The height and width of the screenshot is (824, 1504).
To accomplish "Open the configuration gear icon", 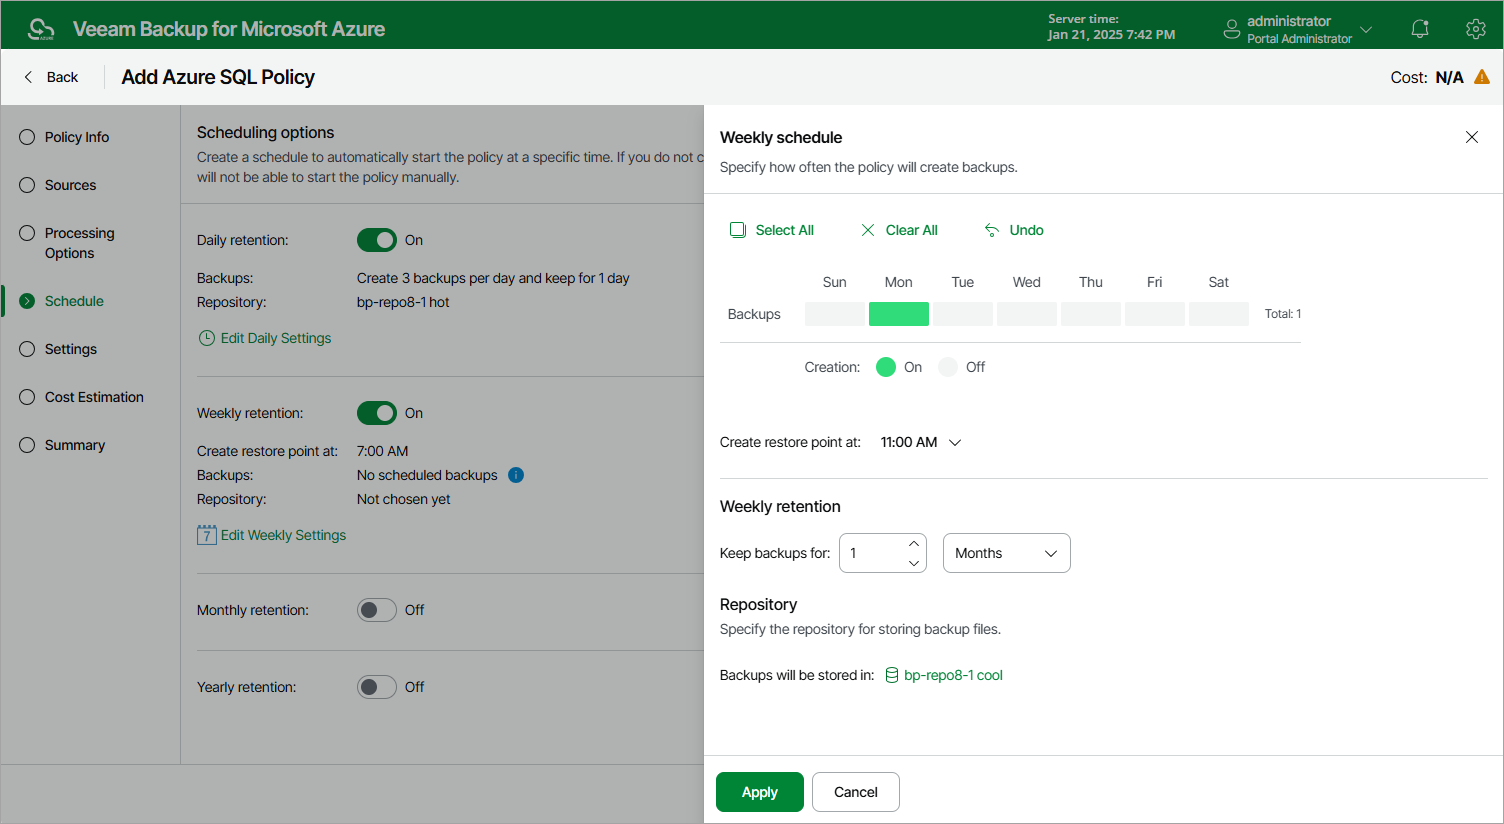I will [1476, 29].
